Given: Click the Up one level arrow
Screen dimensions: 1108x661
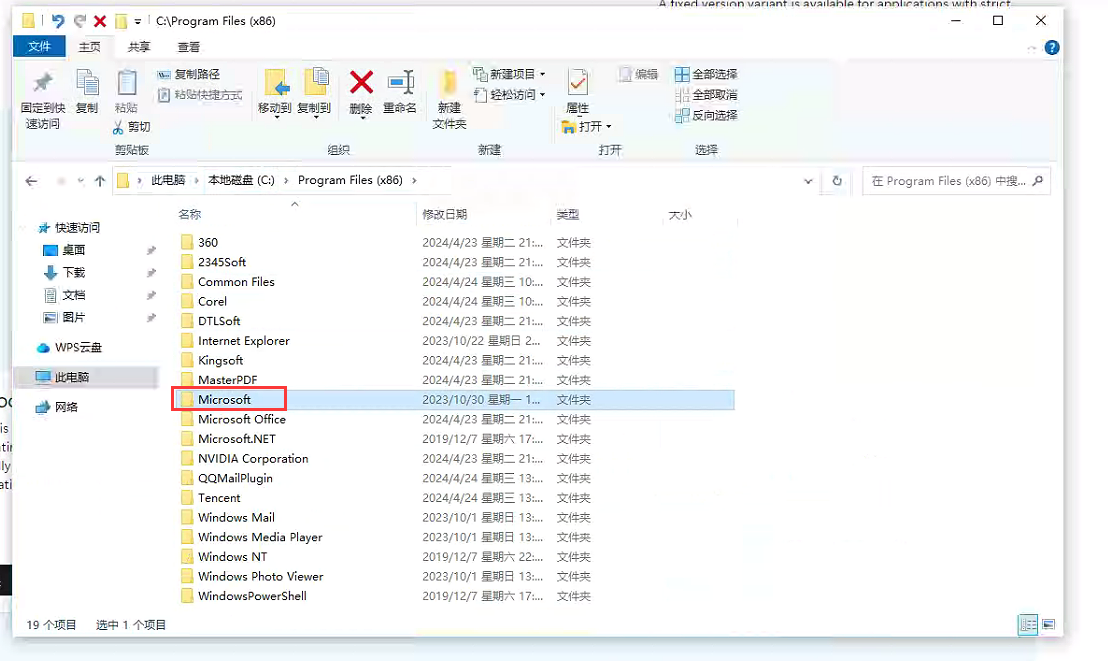Looking at the screenshot, I should click(100, 181).
